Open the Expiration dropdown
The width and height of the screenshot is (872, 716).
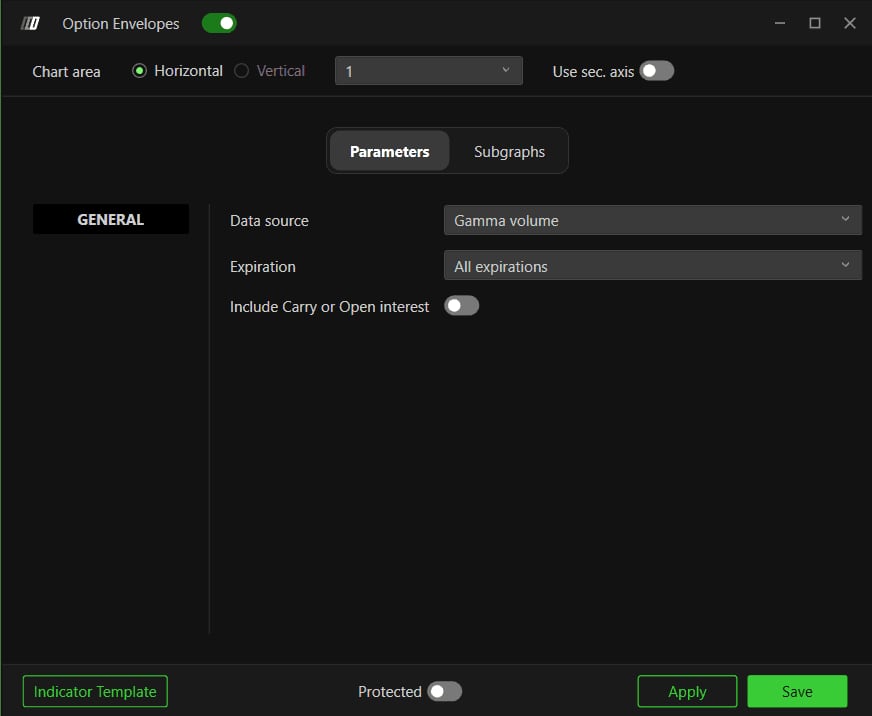(652, 265)
